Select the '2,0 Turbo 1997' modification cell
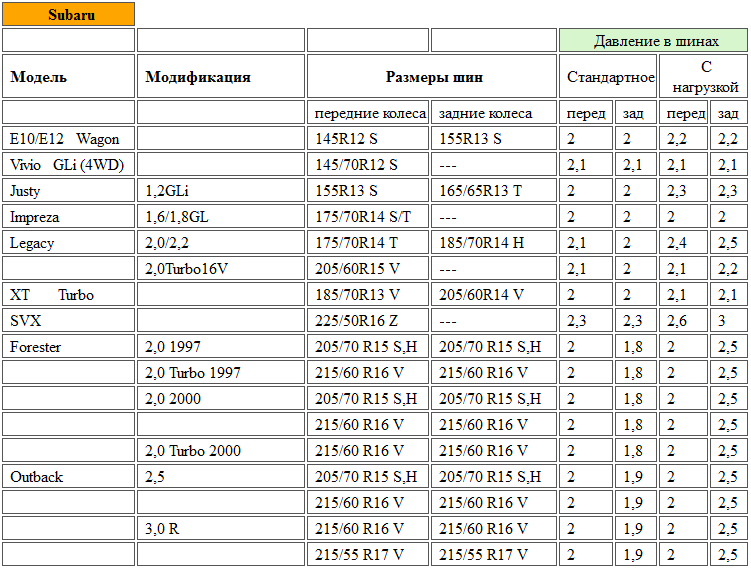 (221, 373)
